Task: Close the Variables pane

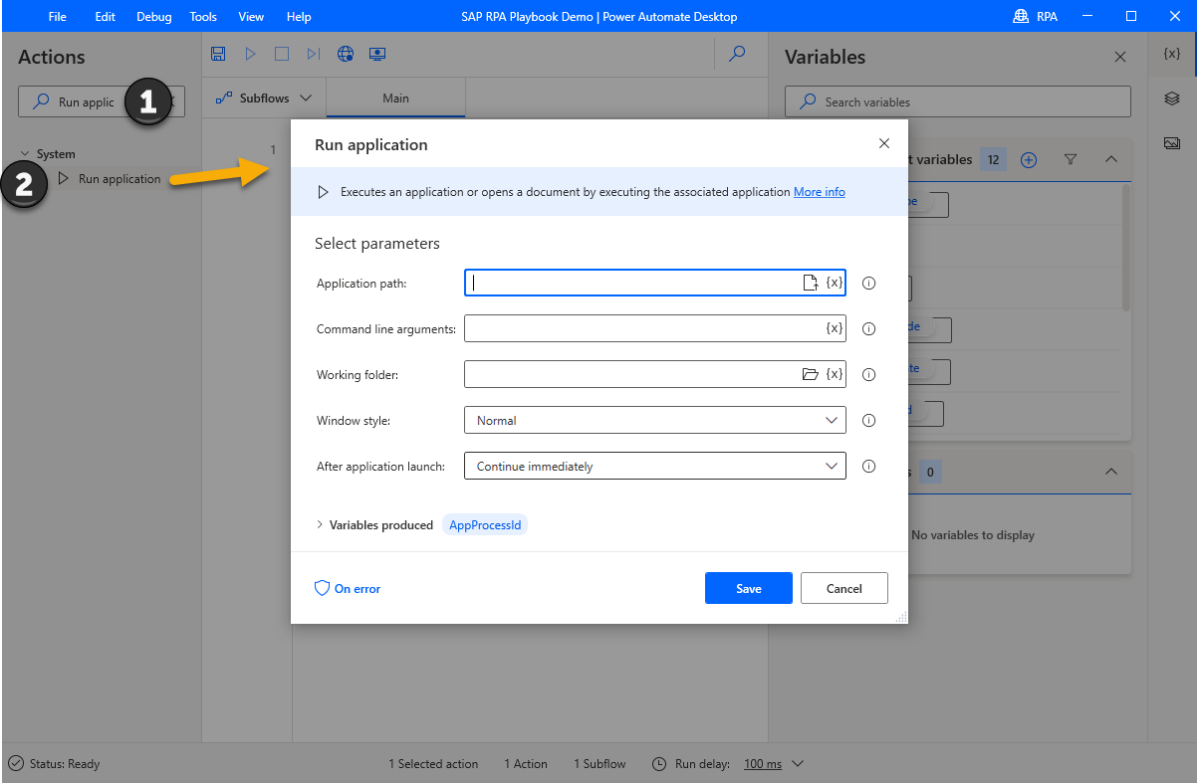Action: pos(1120,56)
